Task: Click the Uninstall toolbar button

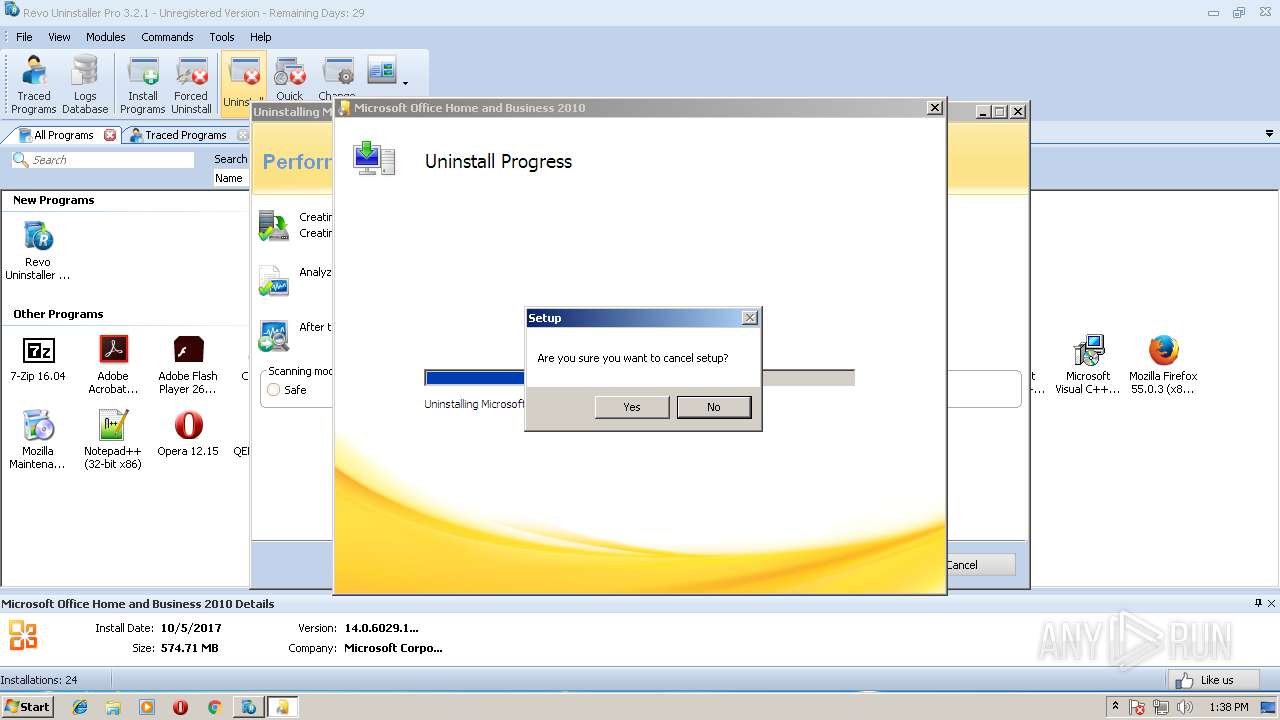Action: pos(243,83)
